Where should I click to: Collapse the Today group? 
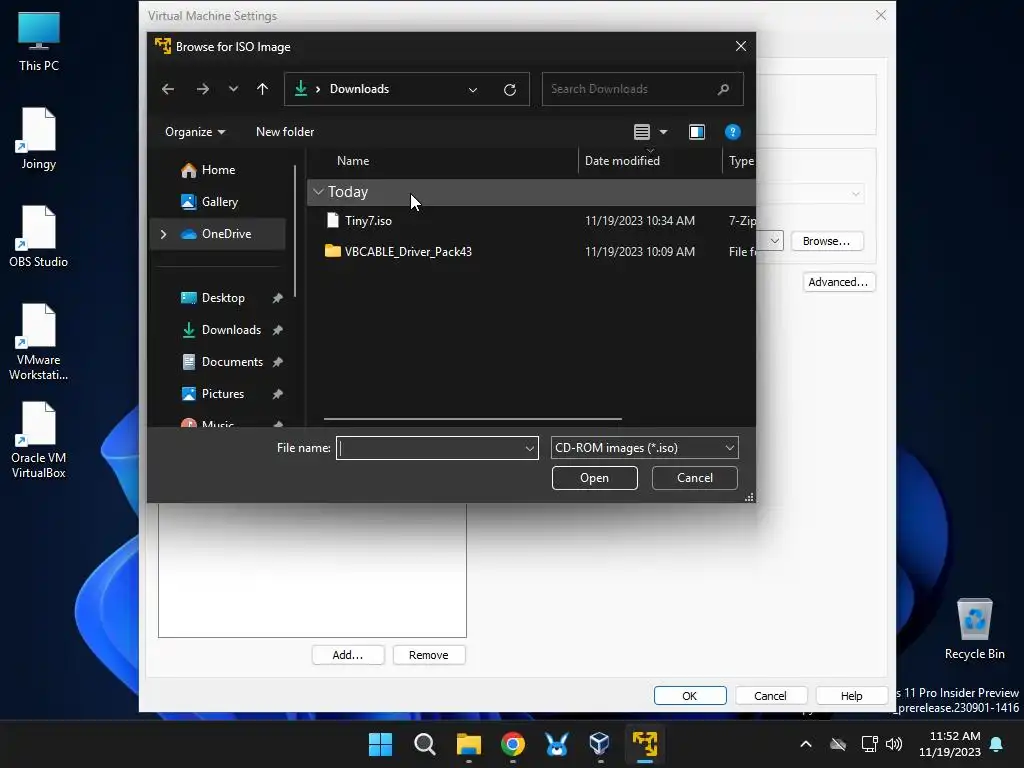(x=318, y=191)
